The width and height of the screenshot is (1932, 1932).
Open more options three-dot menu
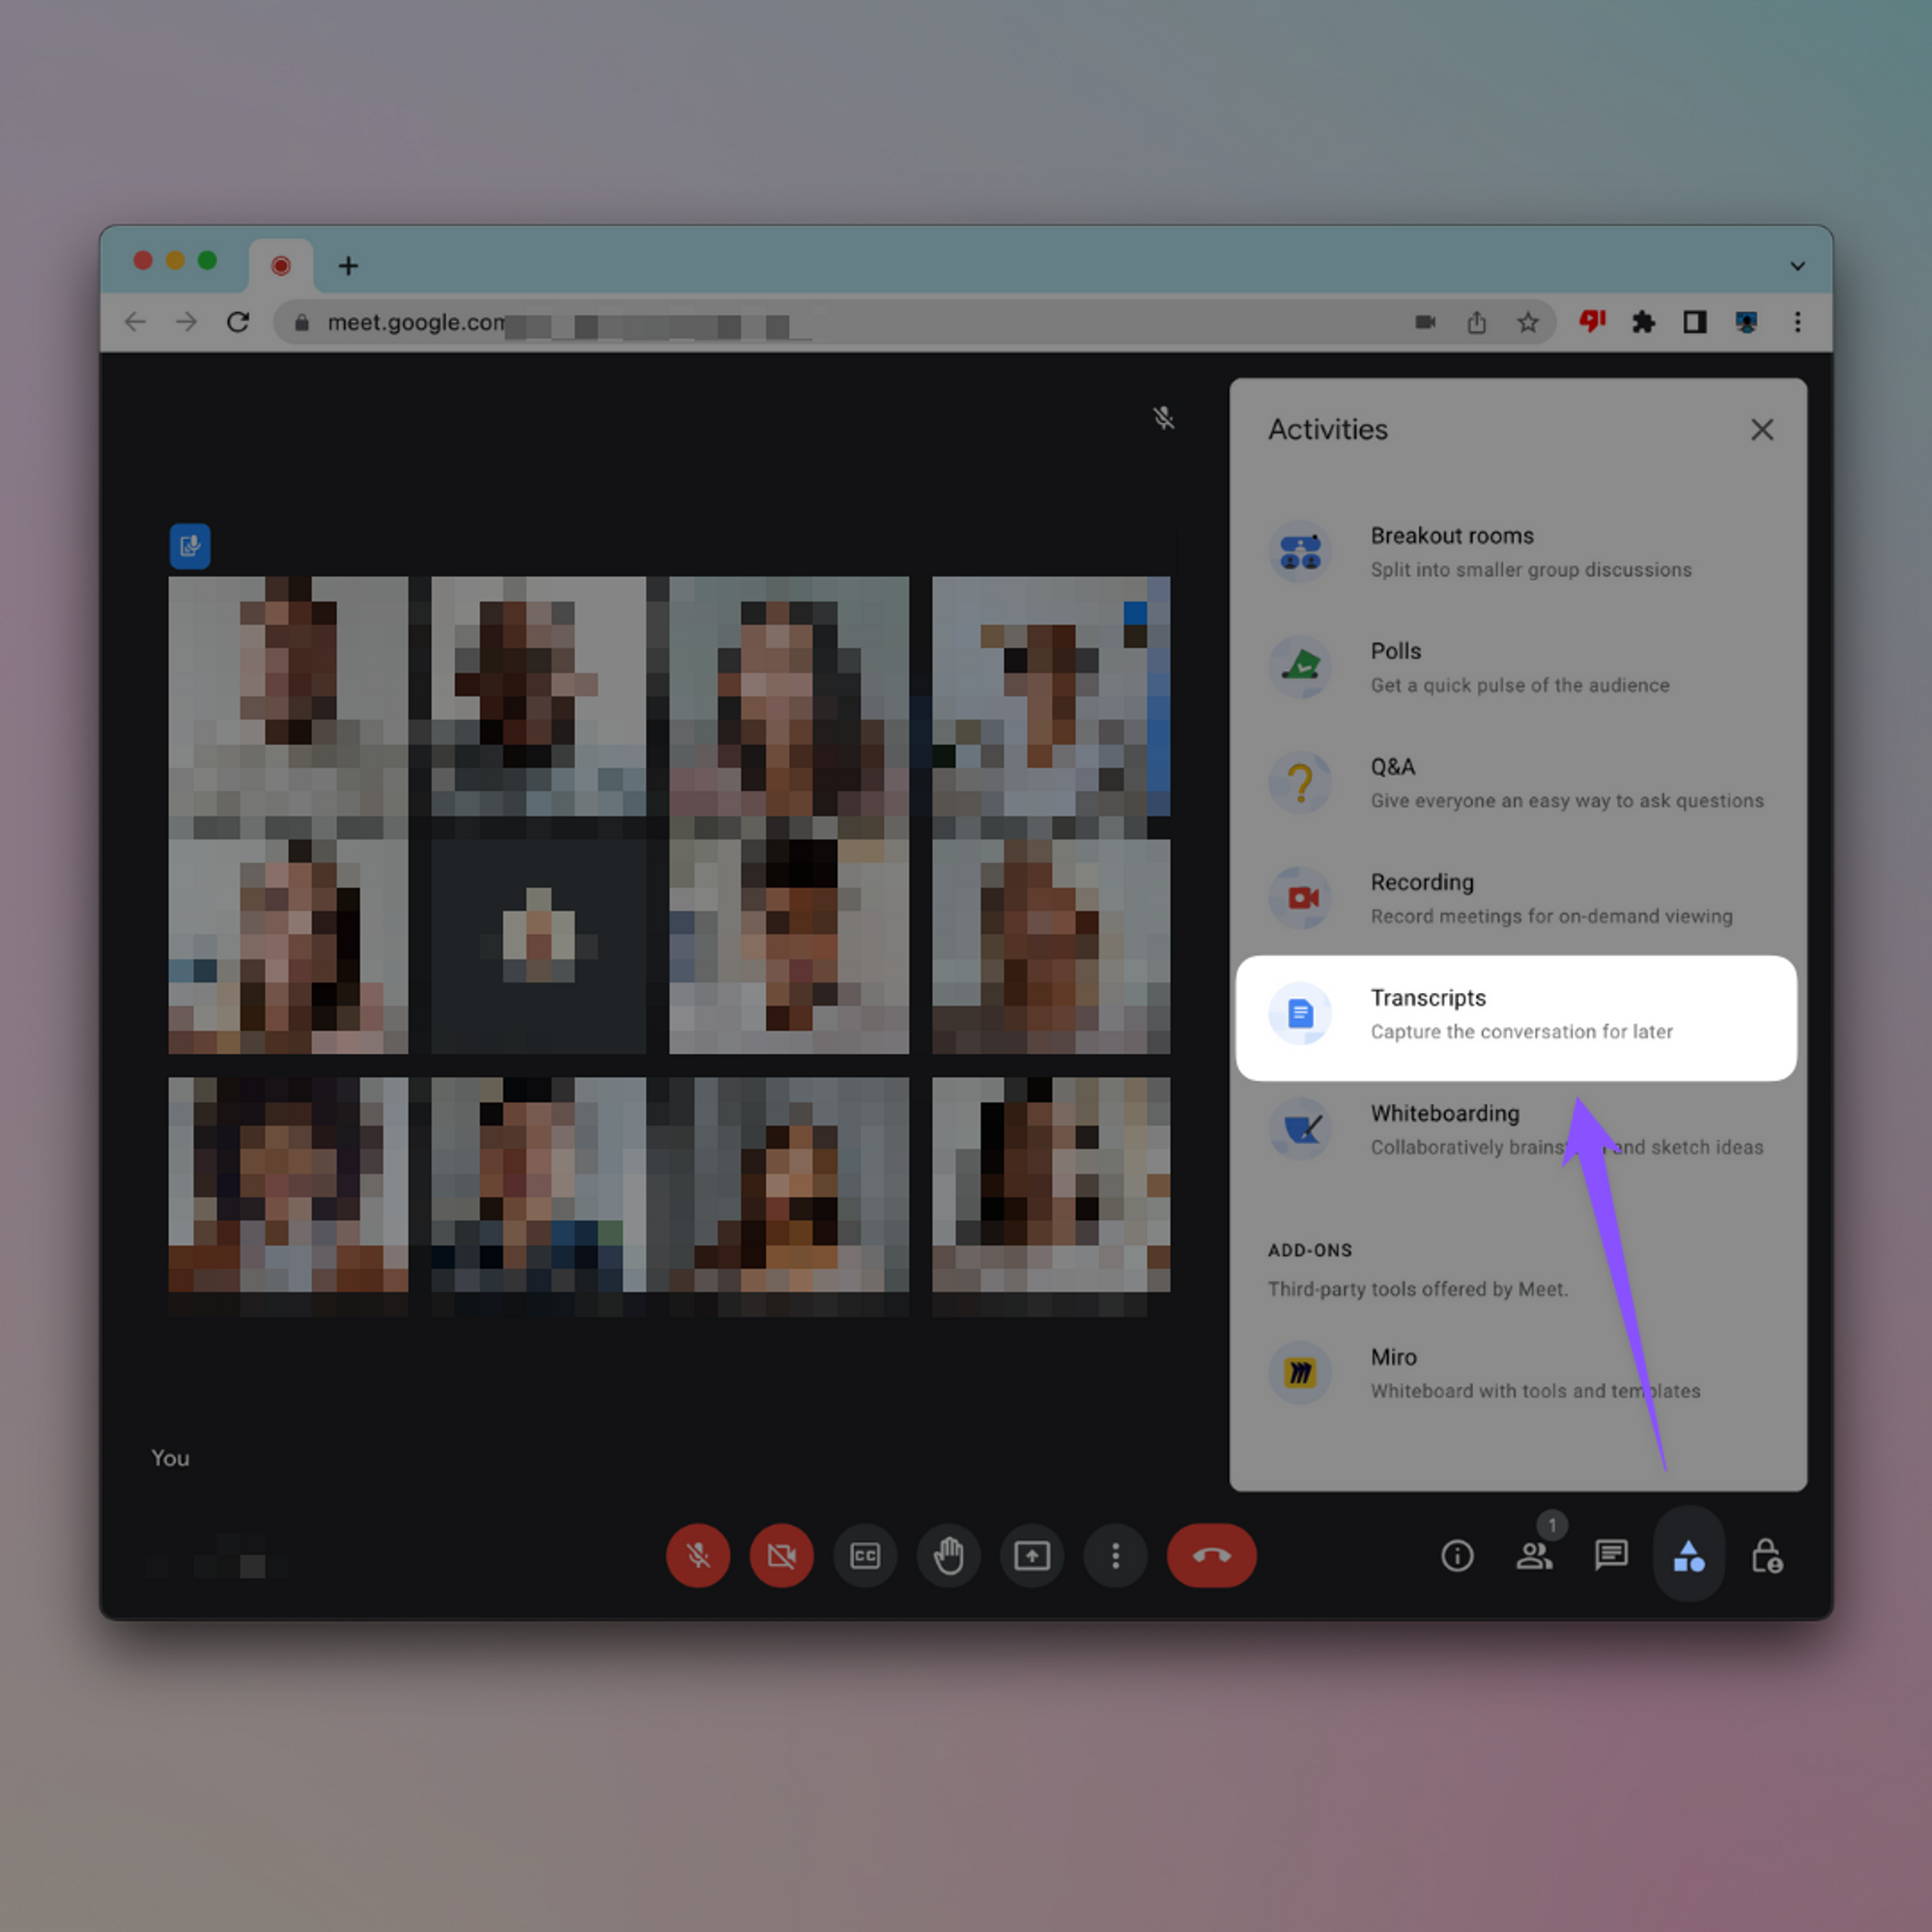click(x=1115, y=1555)
